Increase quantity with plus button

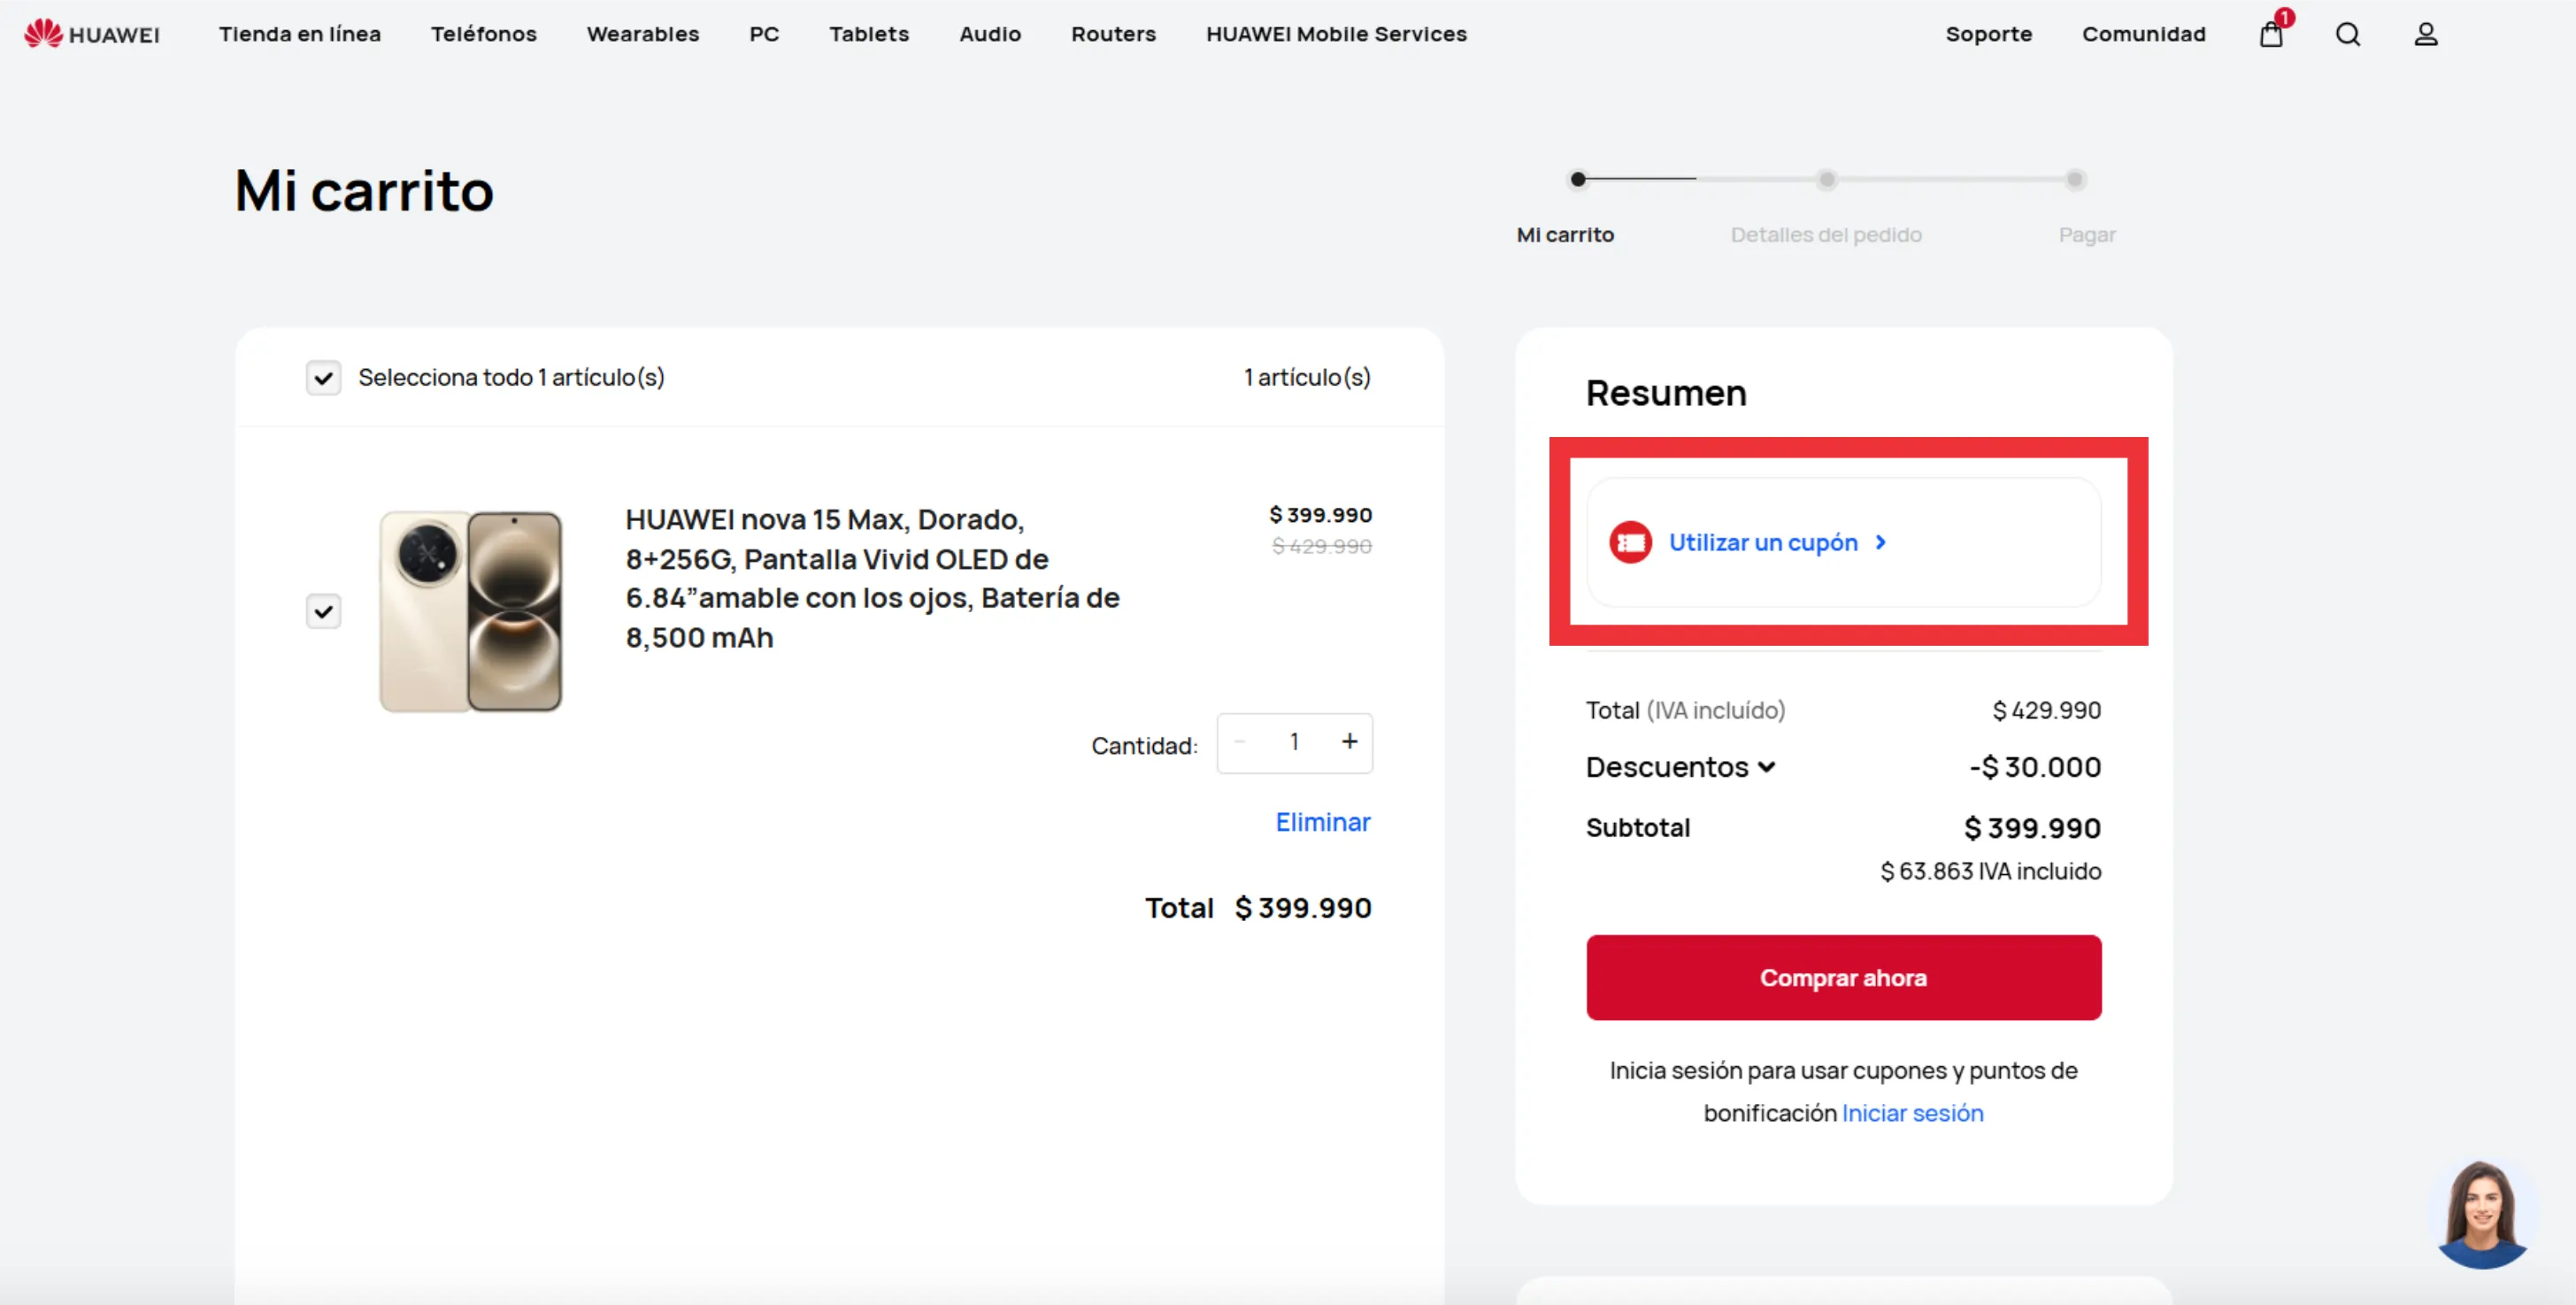[1349, 742]
